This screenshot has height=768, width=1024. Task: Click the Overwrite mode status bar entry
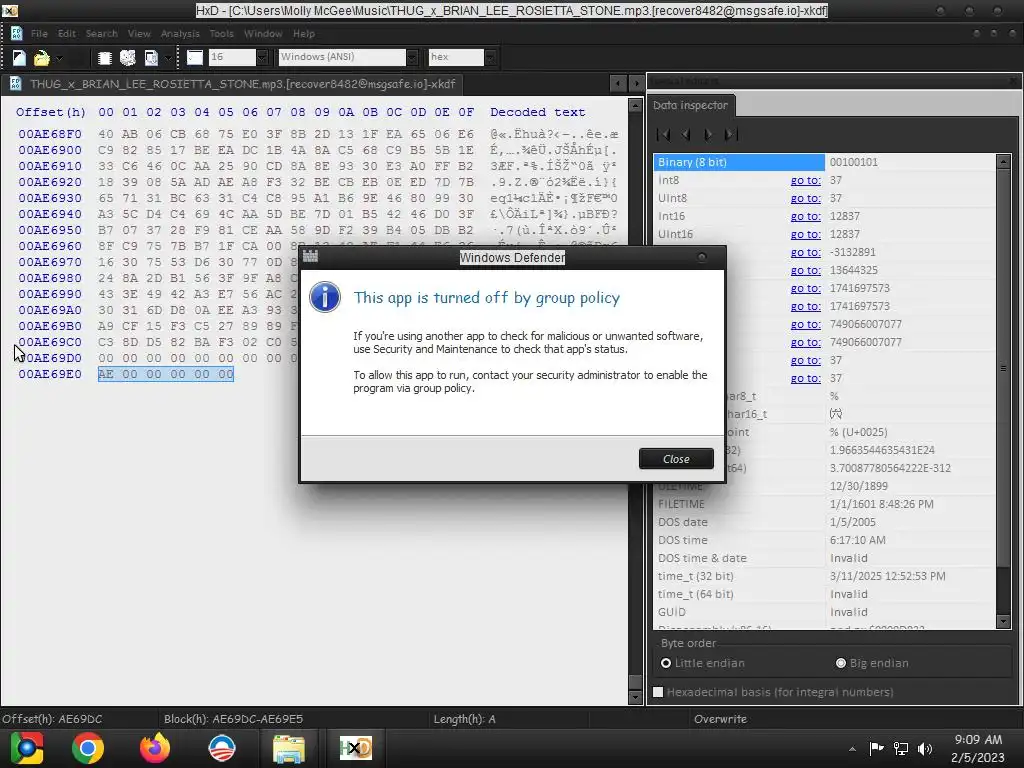(x=720, y=719)
